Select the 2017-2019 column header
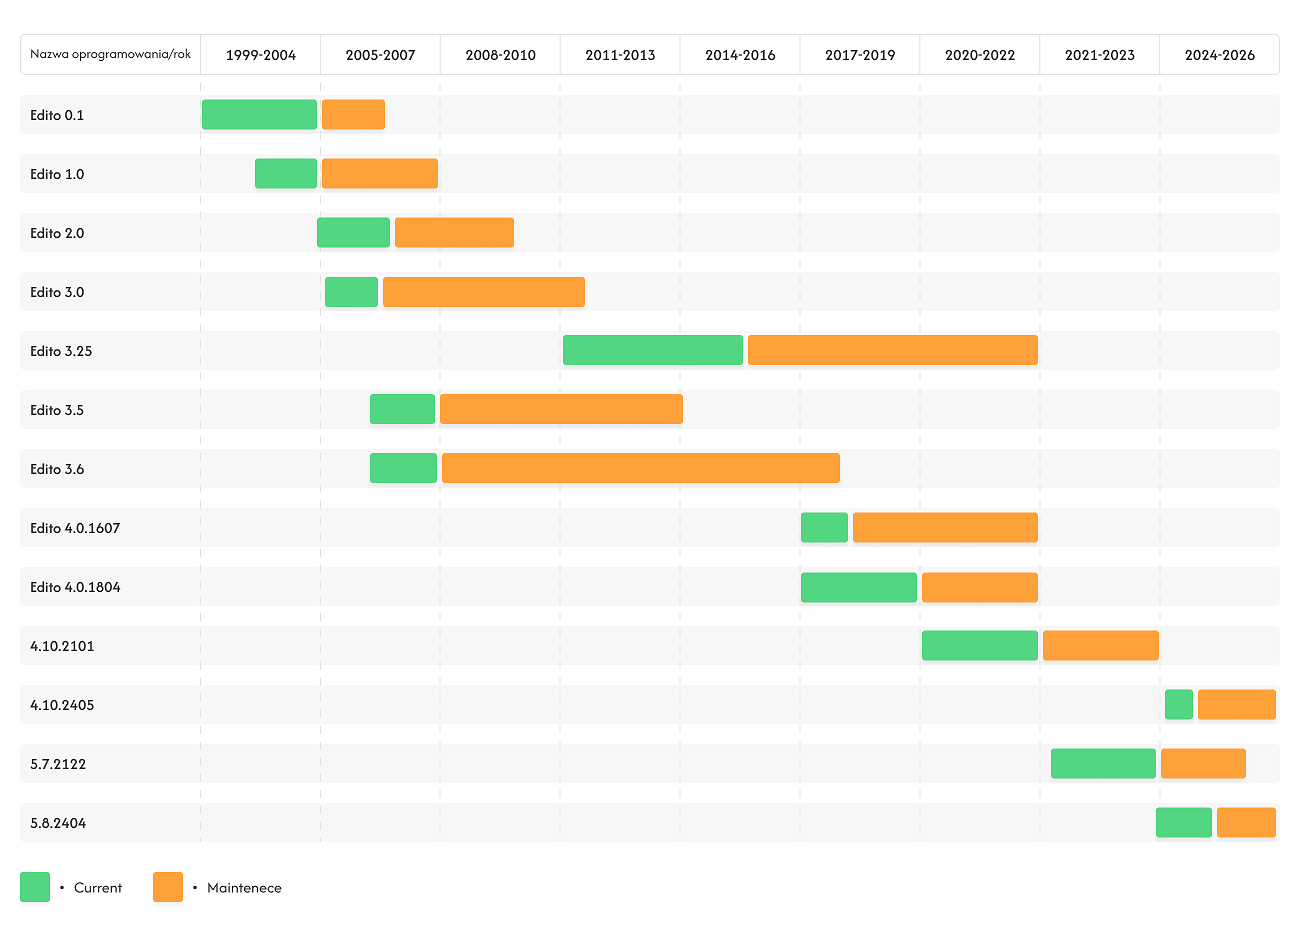Screen dimensions: 1300x936 pos(860,55)
